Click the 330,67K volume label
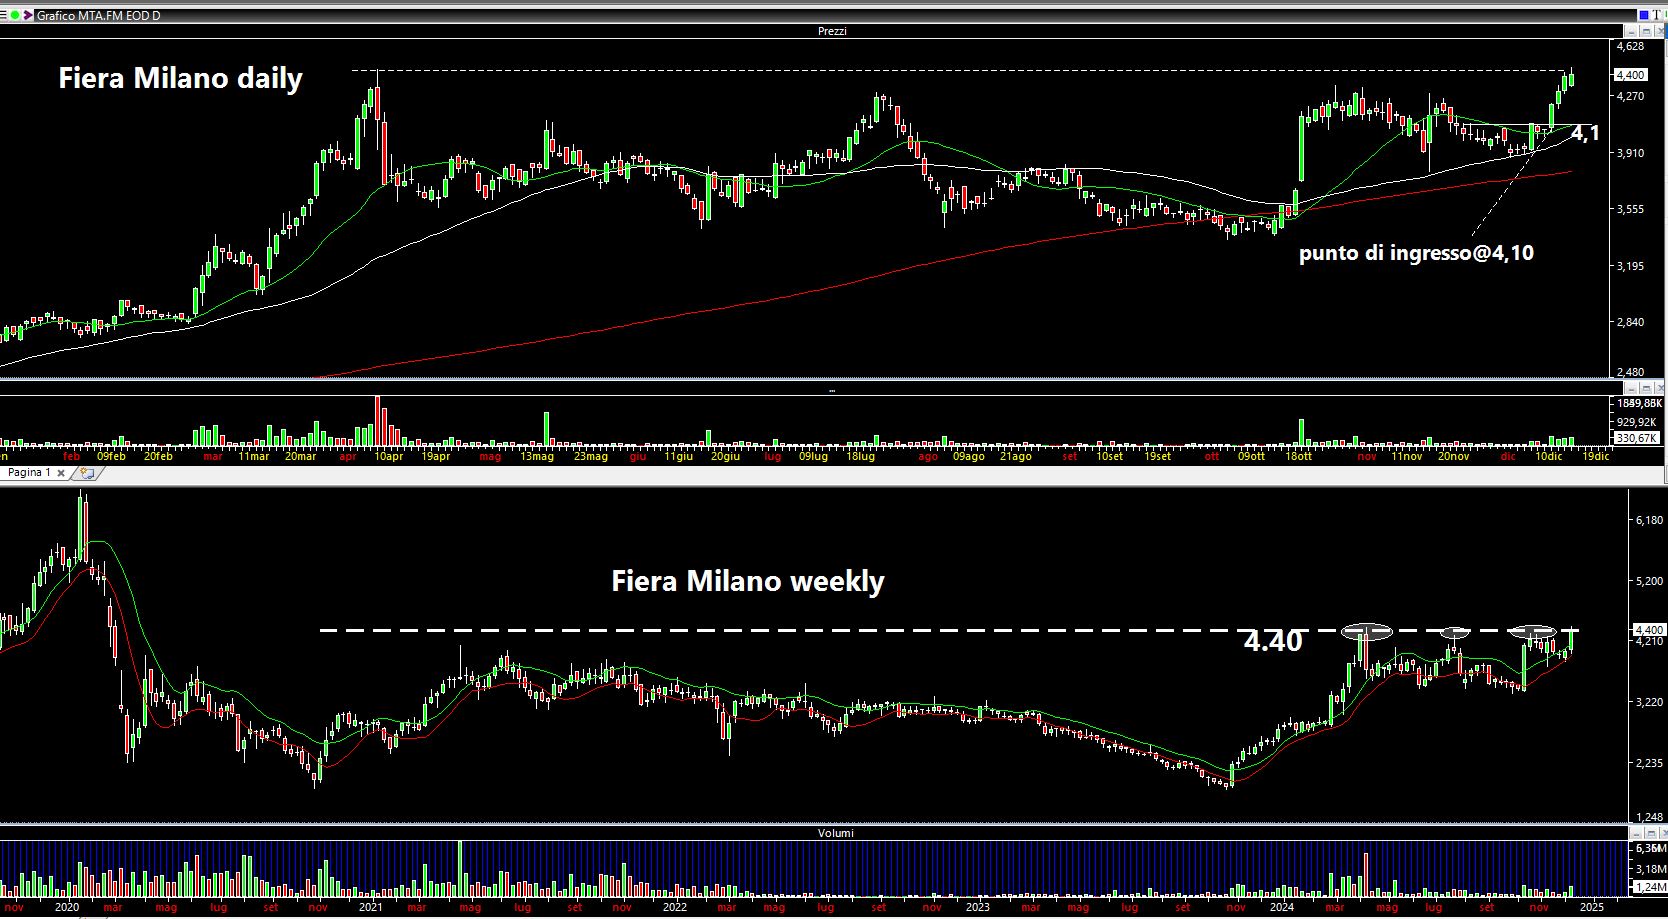The height and width of the screenshot is (919, 1668). point(1637,438)
